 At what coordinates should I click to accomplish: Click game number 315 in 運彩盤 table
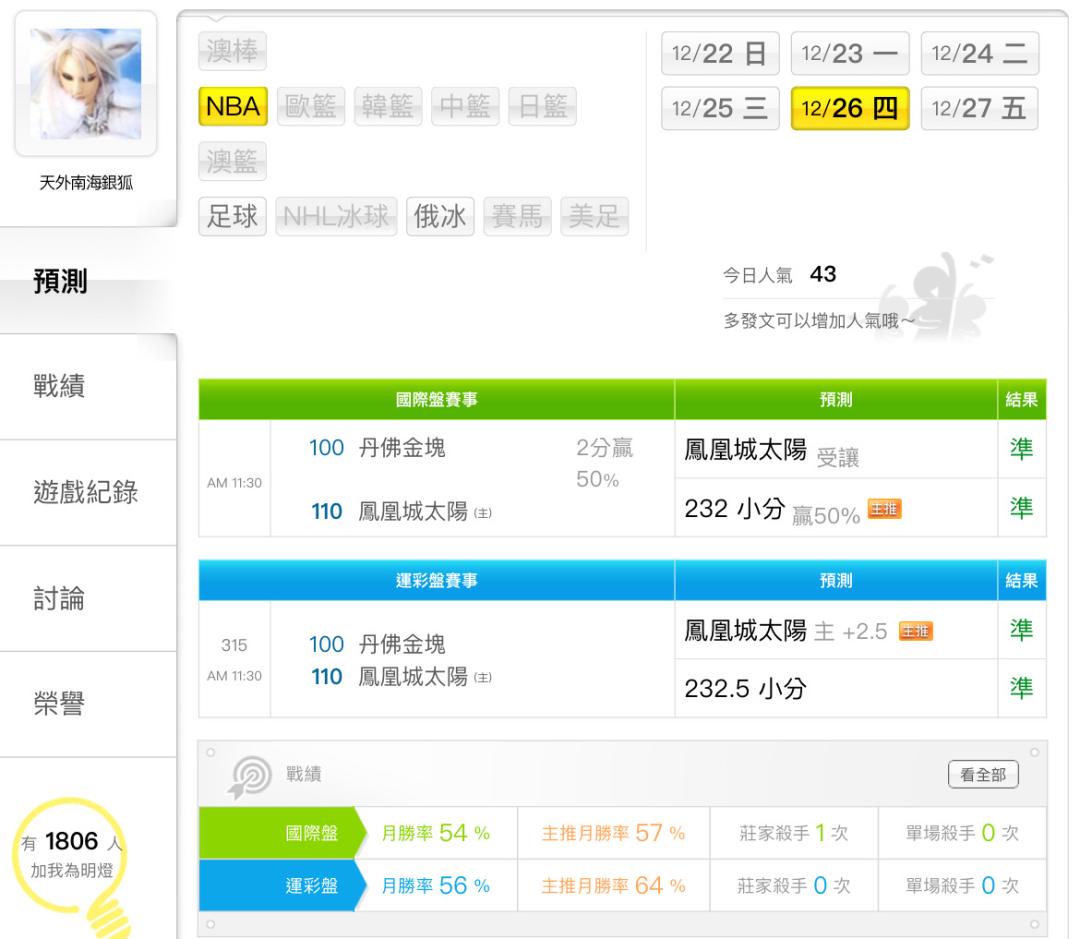click(x=234, y=646)
